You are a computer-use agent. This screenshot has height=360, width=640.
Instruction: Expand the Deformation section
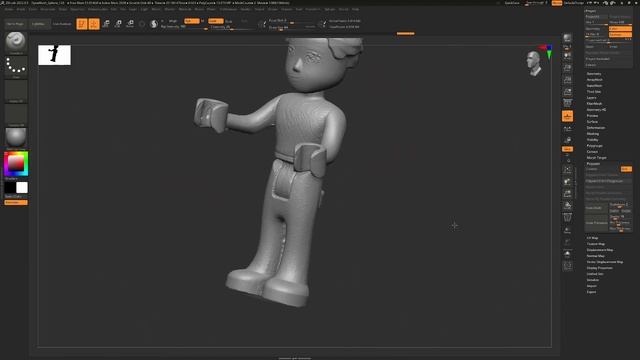point(596,128)
